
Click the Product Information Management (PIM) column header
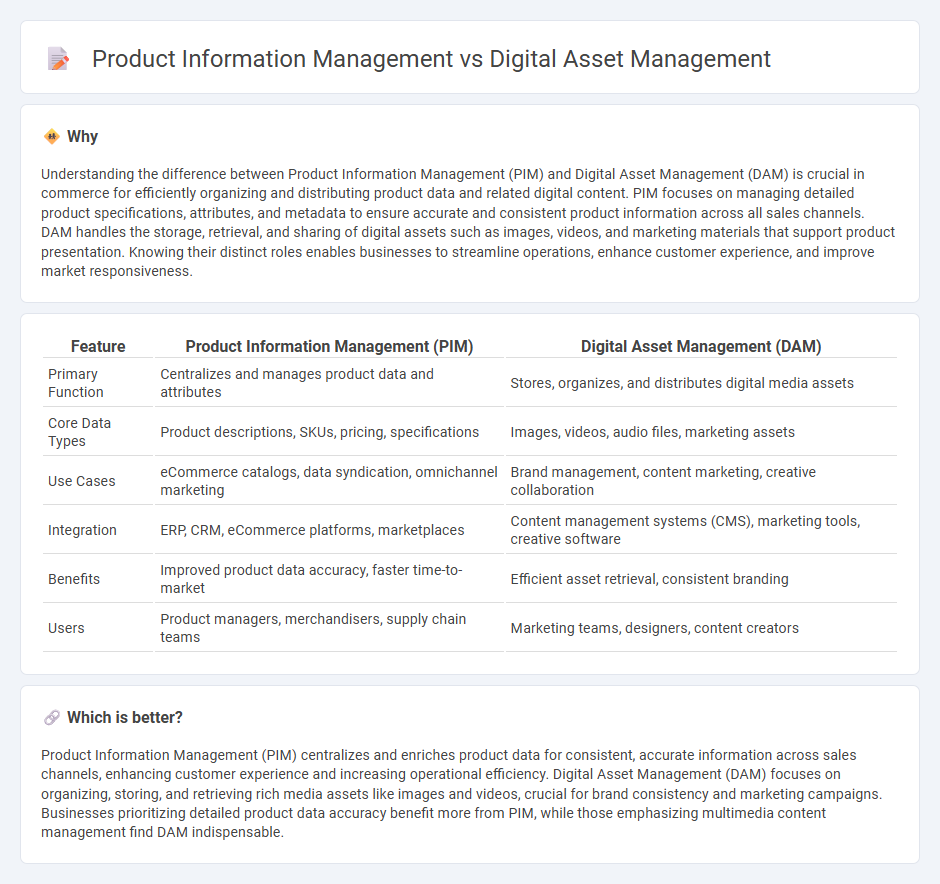[x=329, y=346]
